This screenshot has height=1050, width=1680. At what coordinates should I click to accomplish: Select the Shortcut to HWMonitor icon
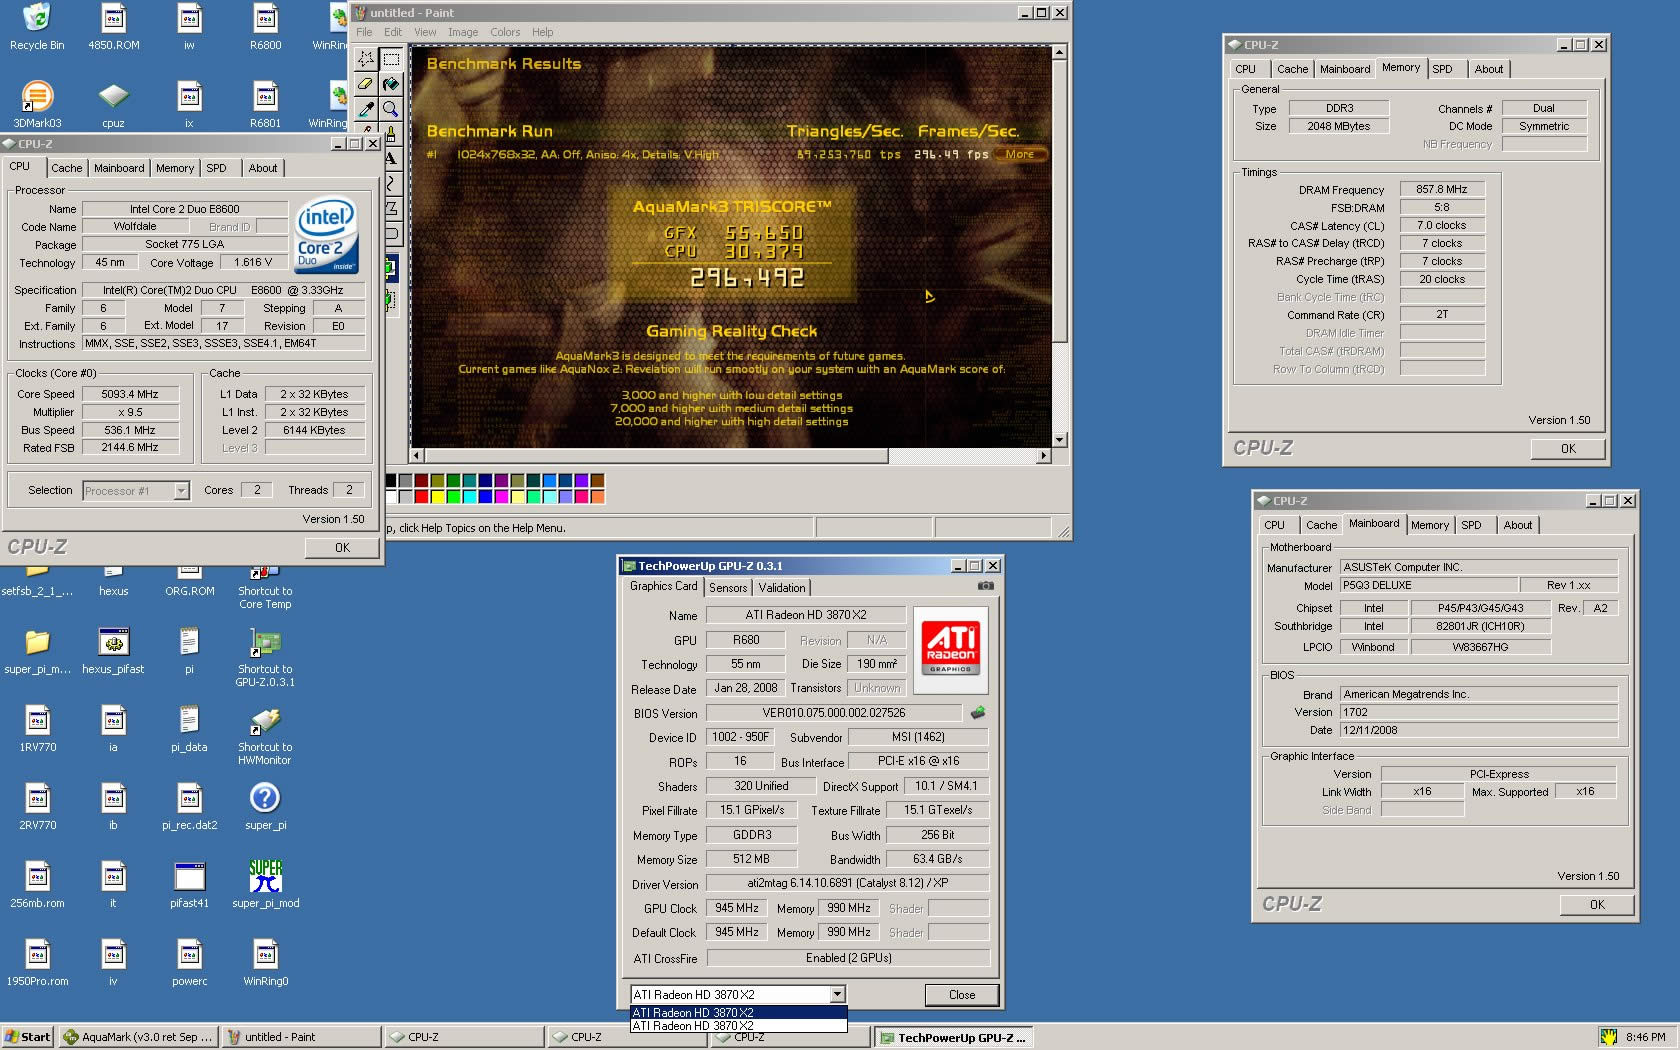265,736
